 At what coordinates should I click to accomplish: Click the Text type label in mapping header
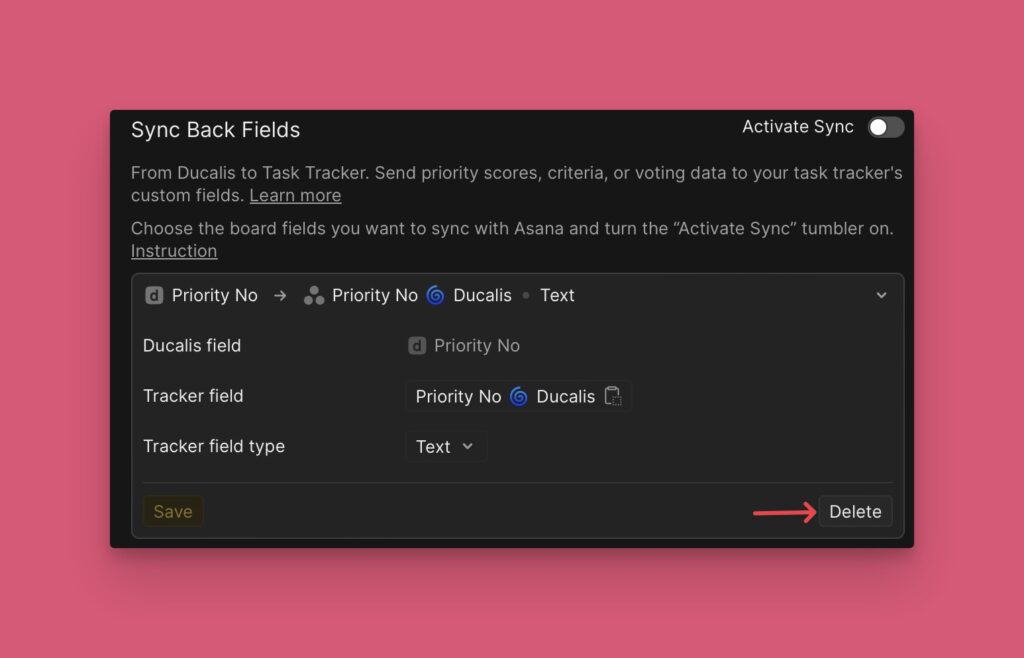[557, 295]
